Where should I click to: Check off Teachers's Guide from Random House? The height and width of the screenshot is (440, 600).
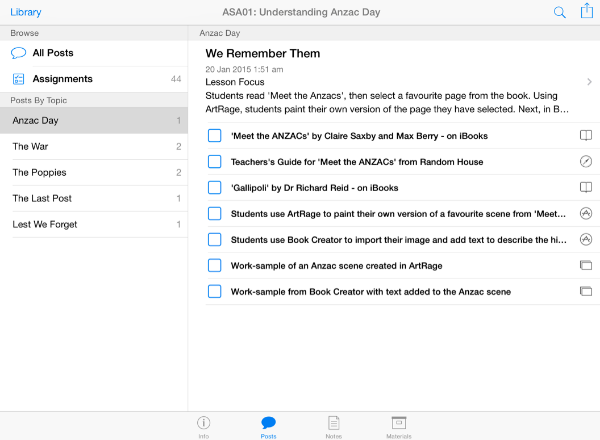[214, 161]
